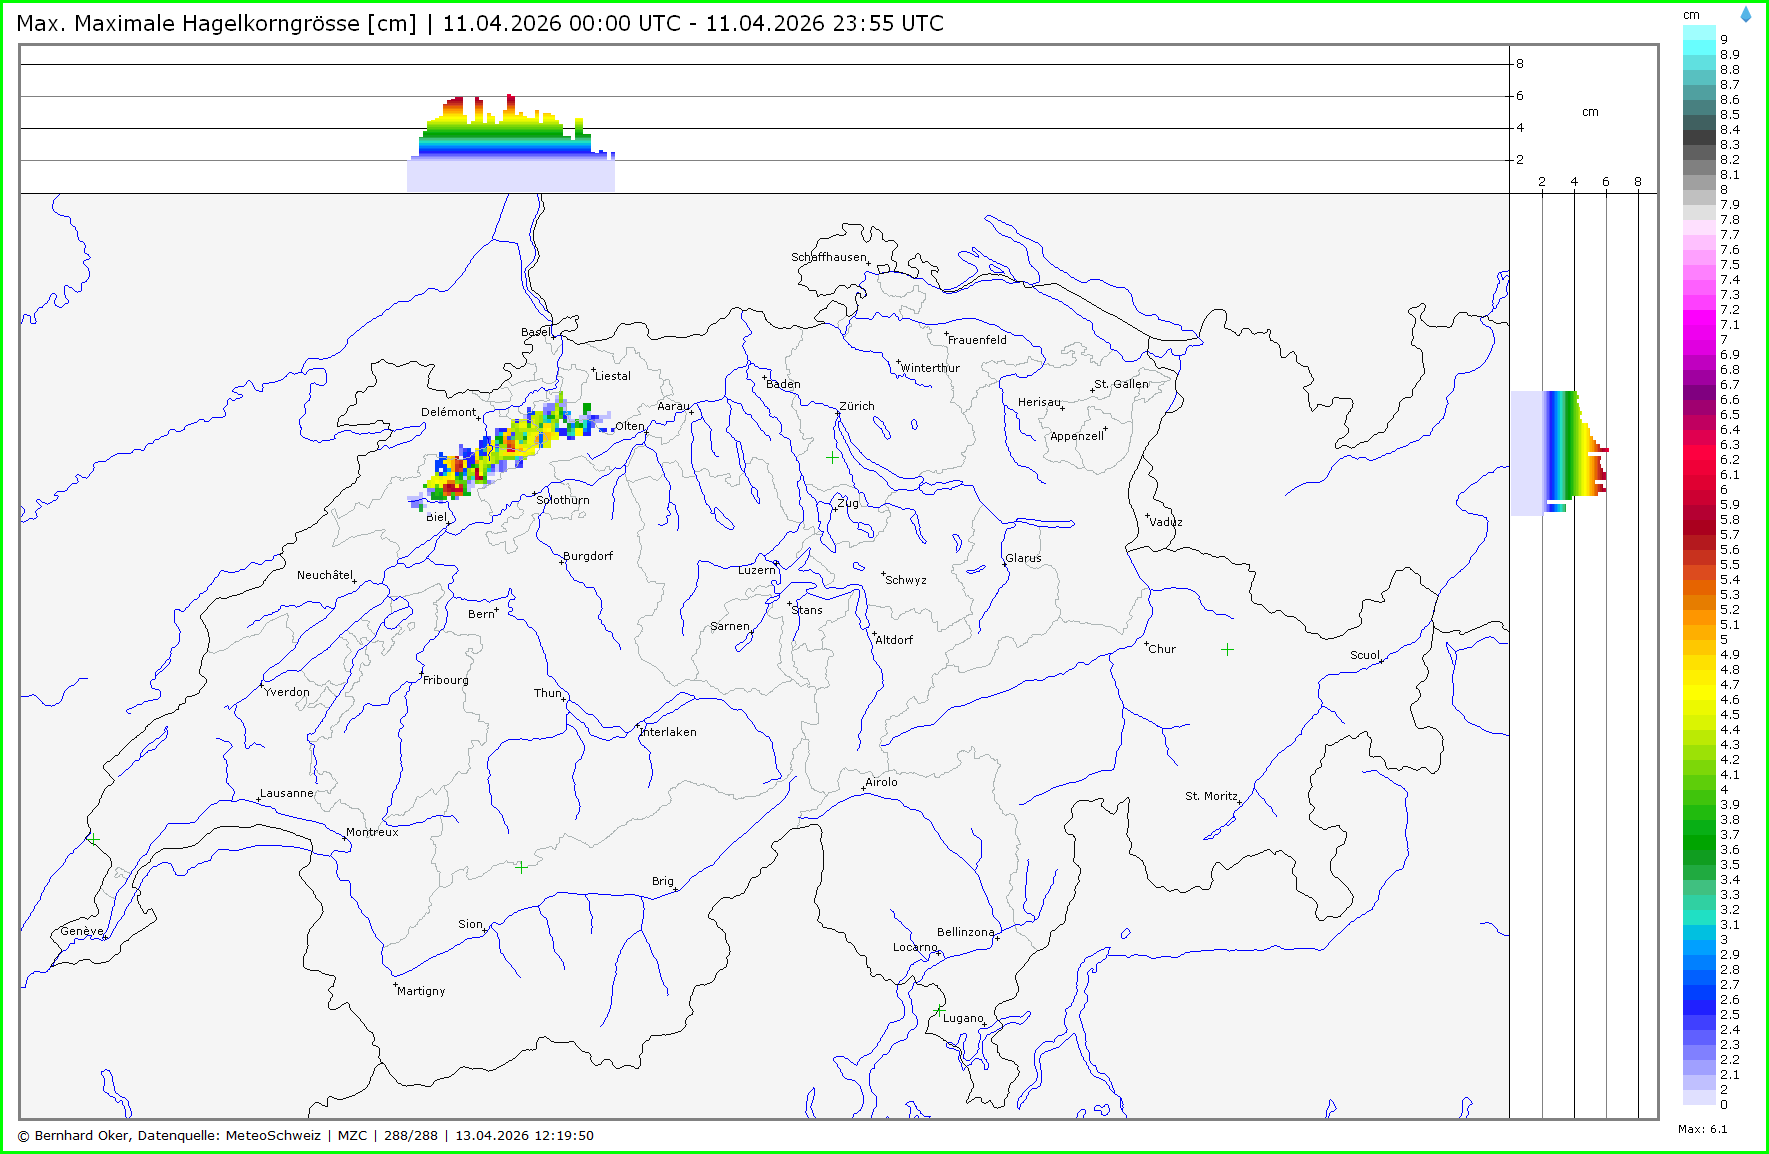Click the top longitude hail profile histogram
Screen dimensions: 1769x1154
coord(512,140)
